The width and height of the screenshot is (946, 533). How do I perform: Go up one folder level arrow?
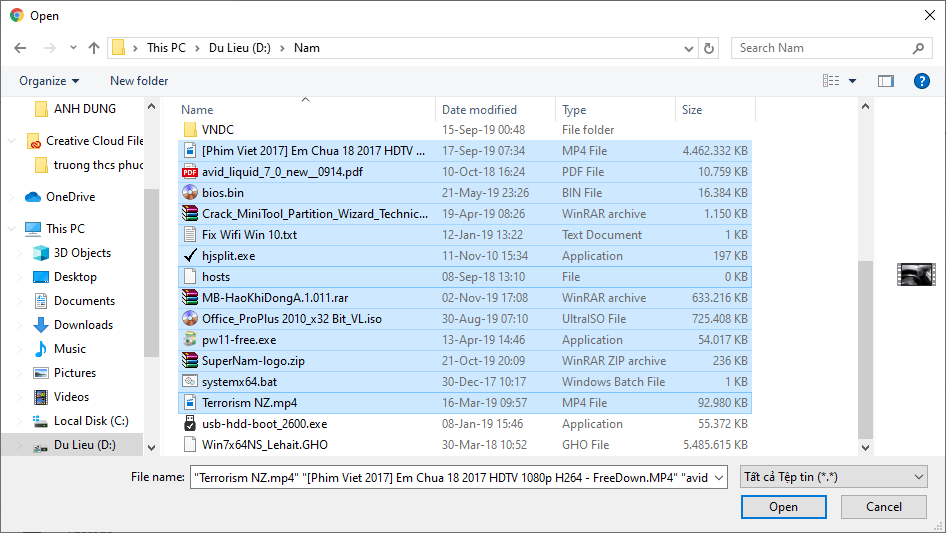(x=94, y=48)
